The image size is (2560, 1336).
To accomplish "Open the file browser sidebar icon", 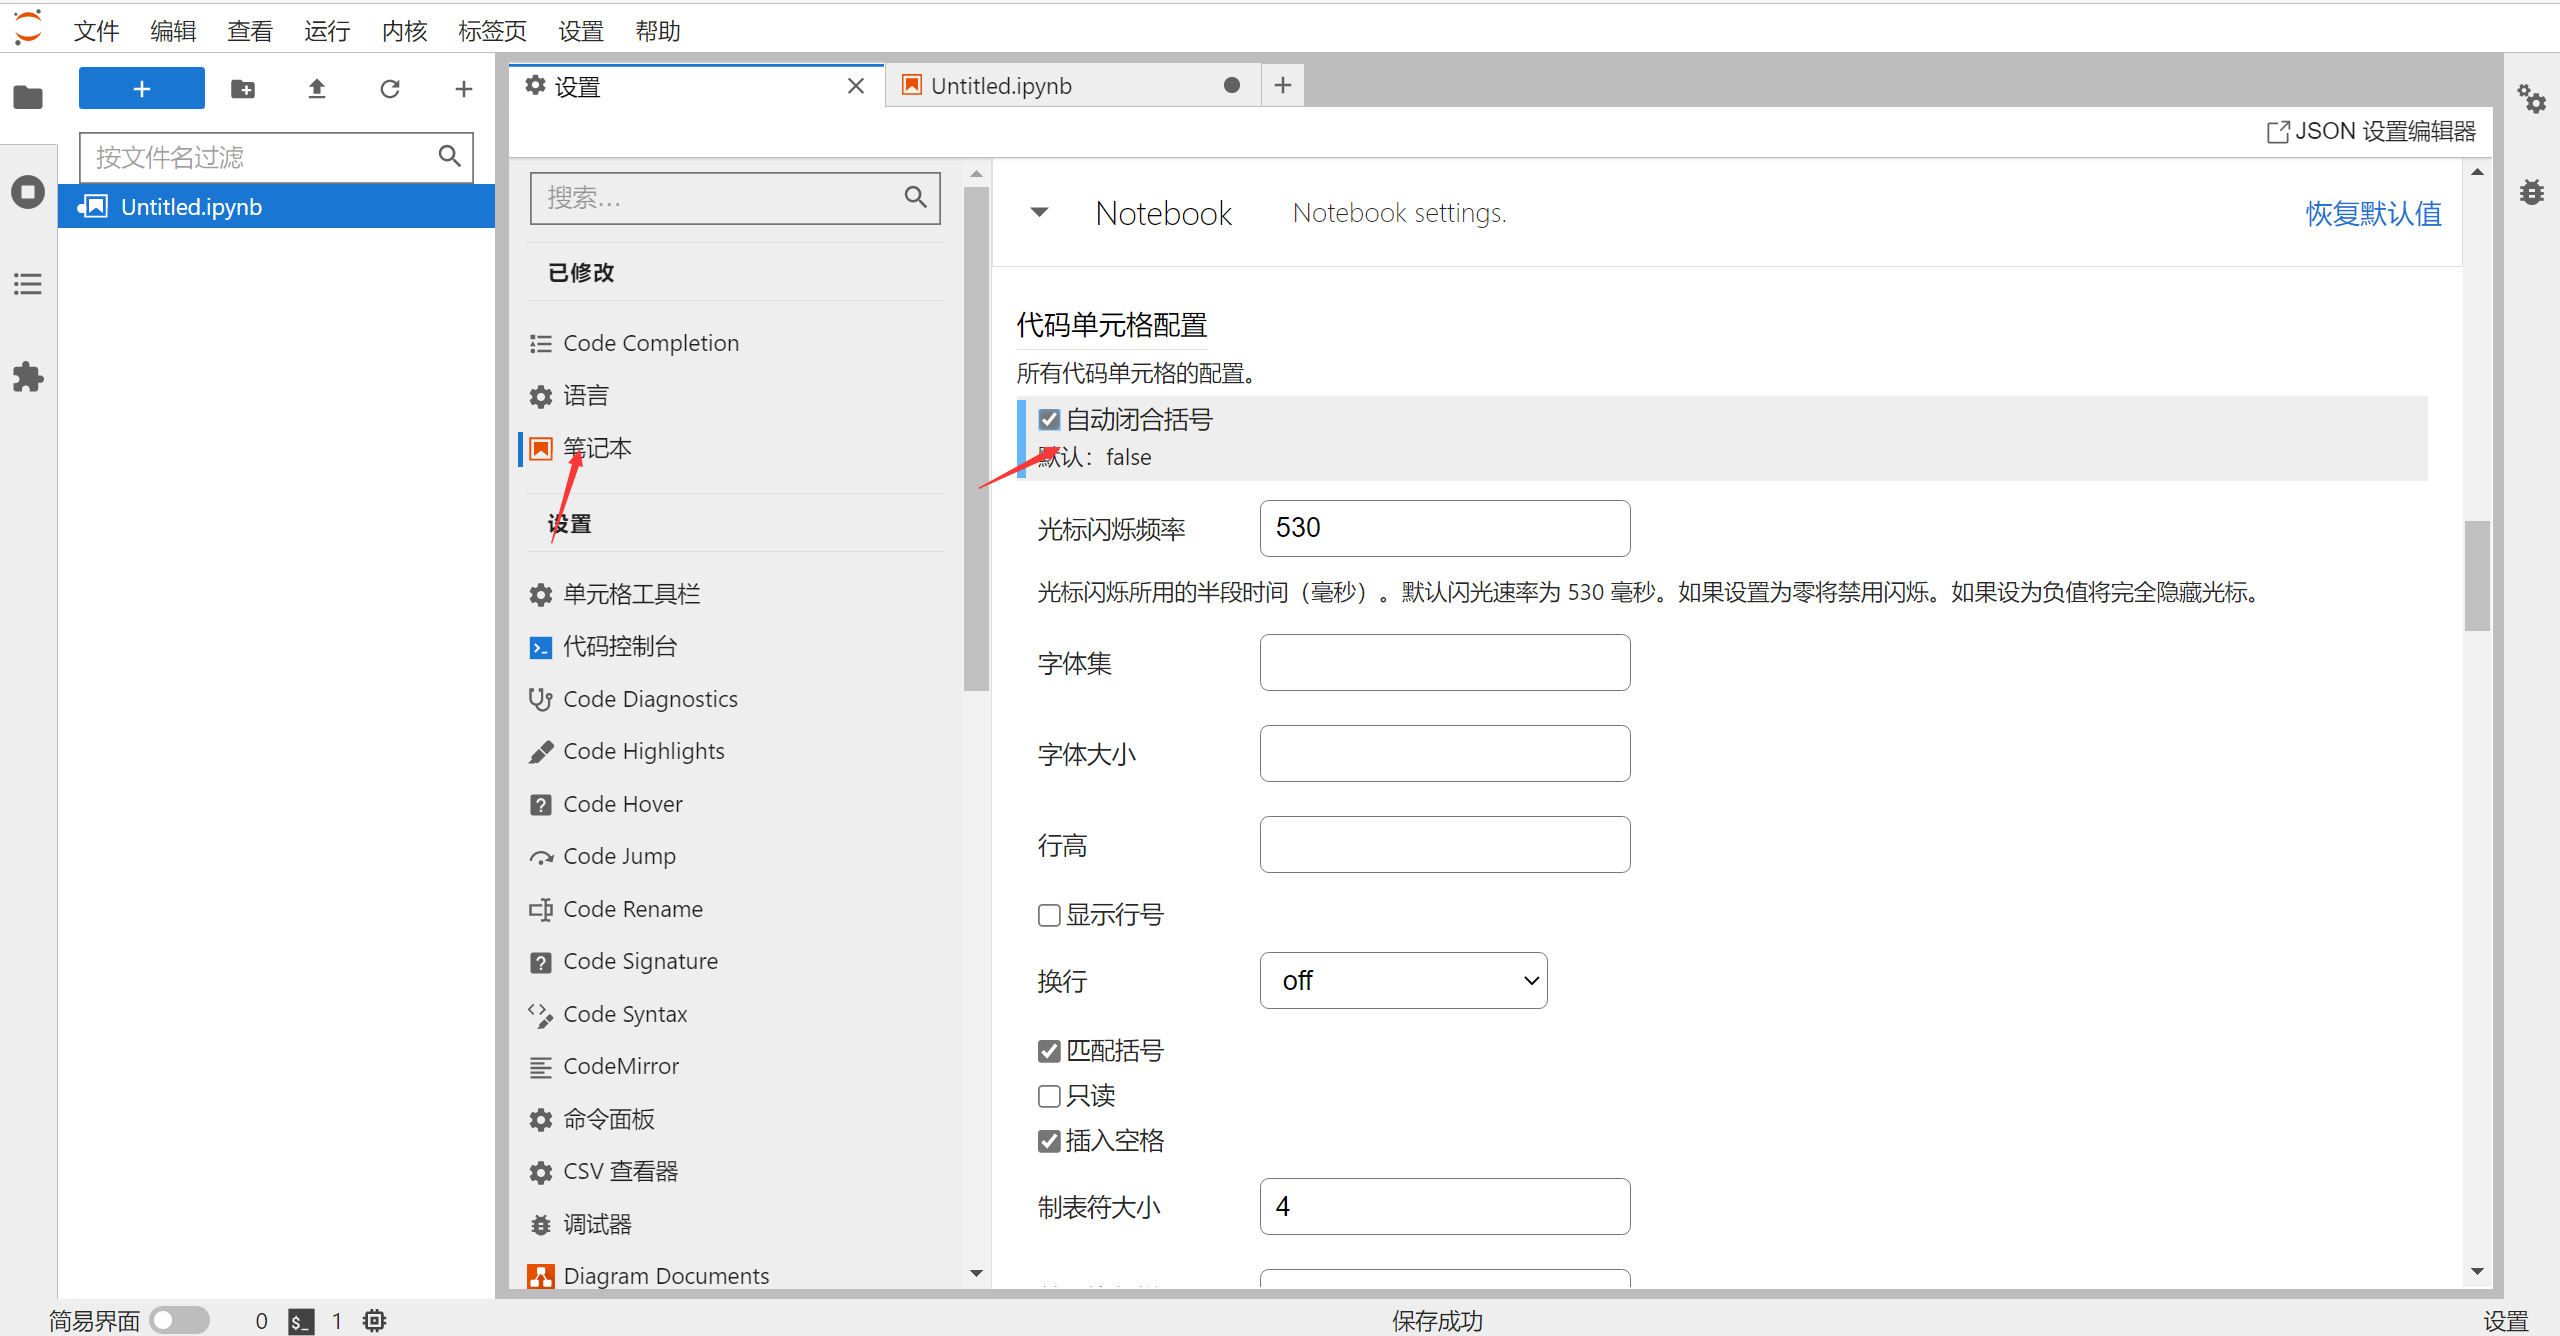I will click(28, 98).
